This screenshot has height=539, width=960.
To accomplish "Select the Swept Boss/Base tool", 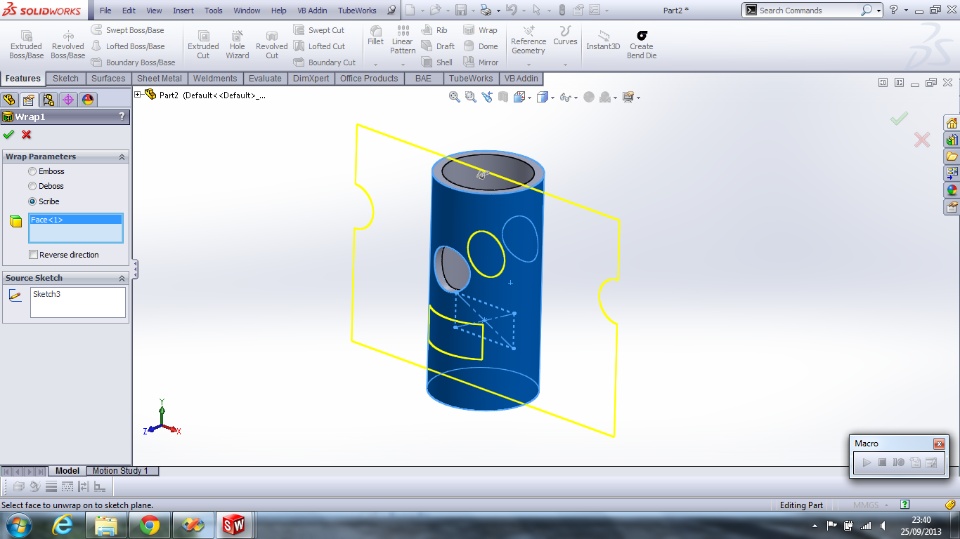I will [128, 30].
